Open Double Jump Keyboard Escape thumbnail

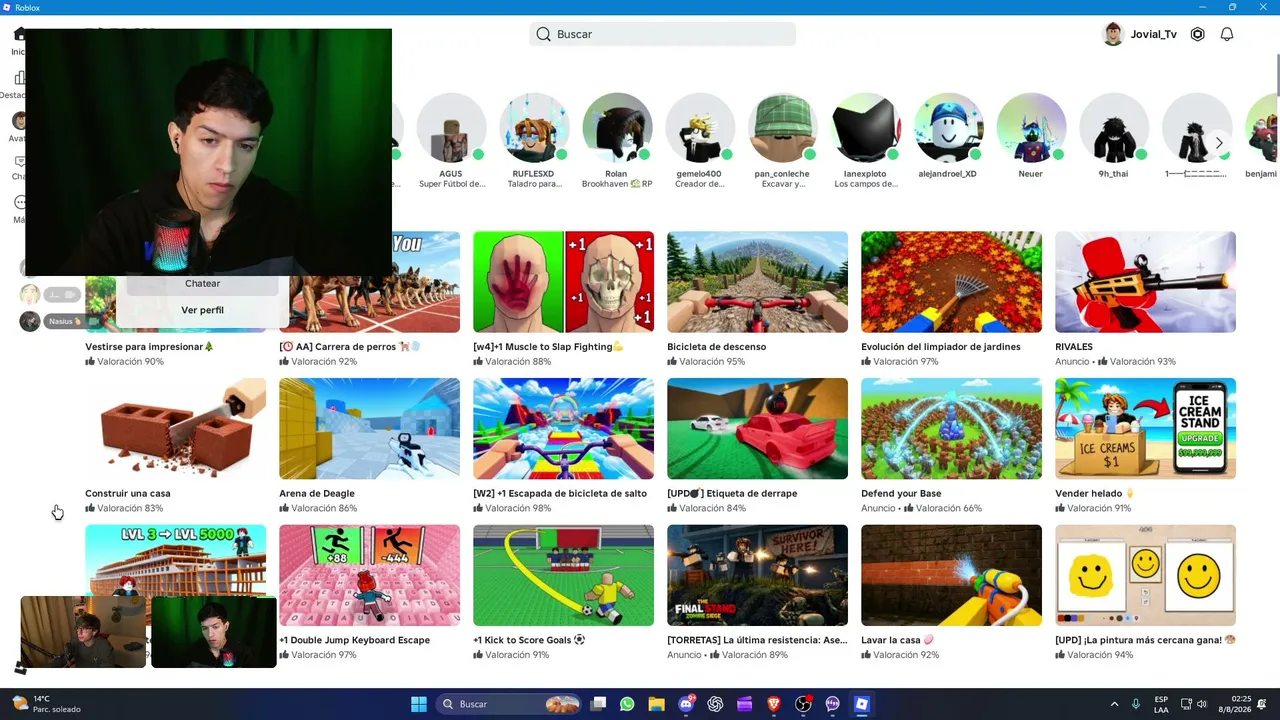click(x=370, y=575)
